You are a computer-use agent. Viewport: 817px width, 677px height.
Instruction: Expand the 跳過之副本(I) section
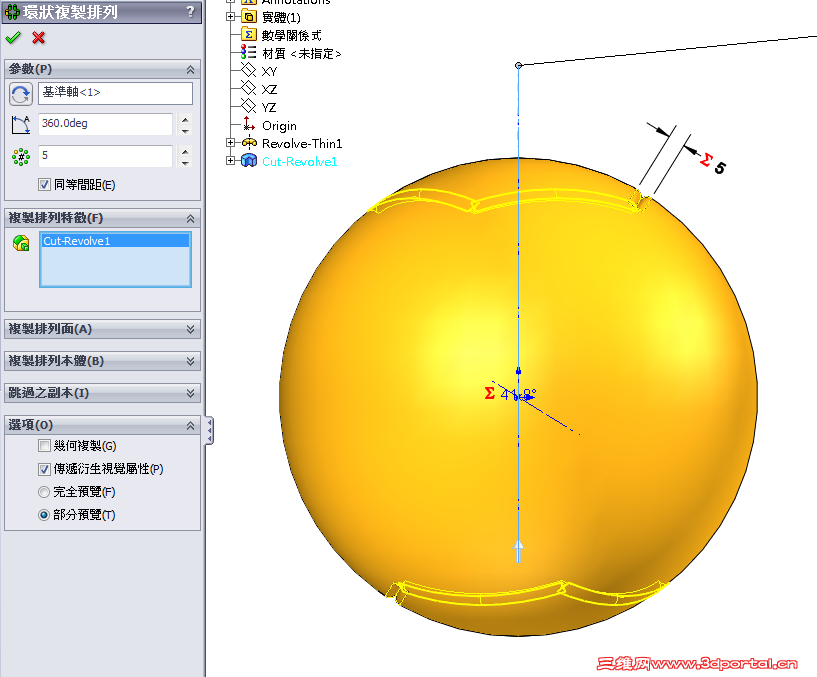[190, 393]
